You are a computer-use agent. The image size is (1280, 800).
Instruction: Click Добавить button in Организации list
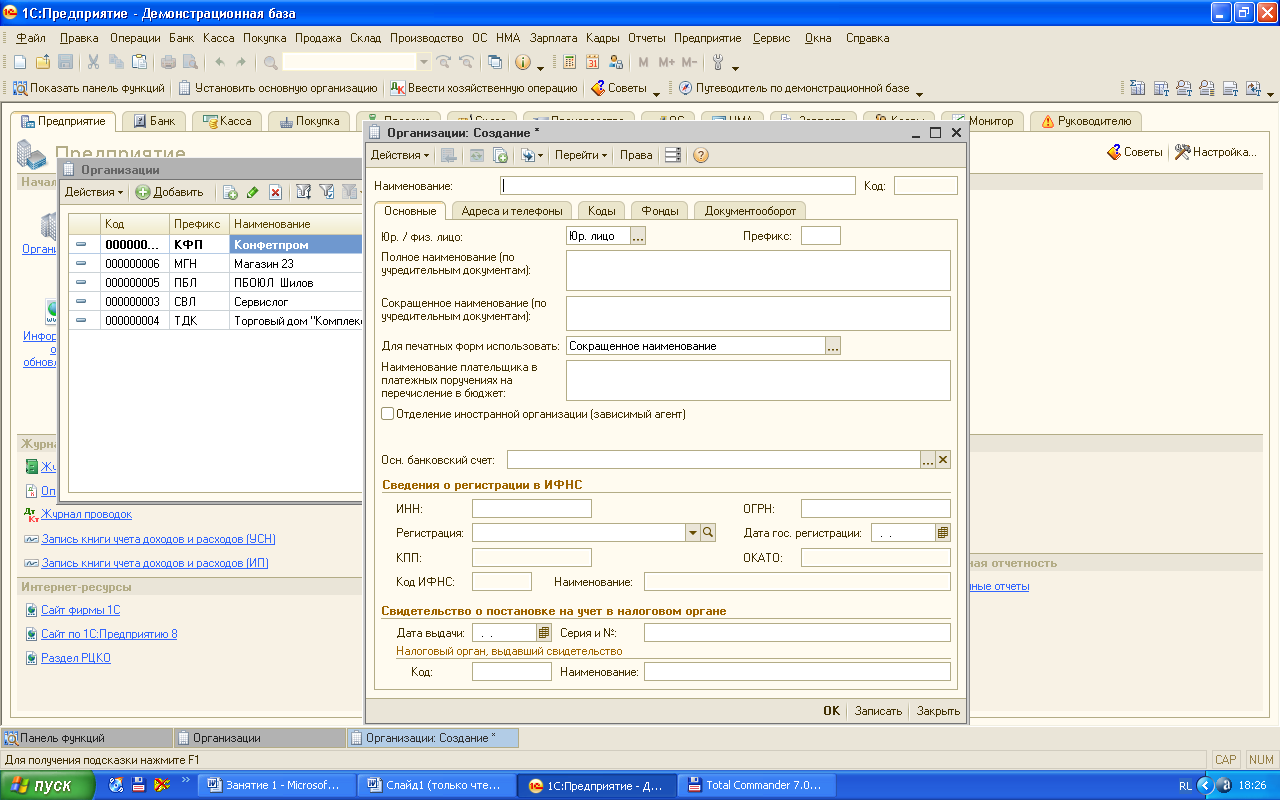point(170,192)
